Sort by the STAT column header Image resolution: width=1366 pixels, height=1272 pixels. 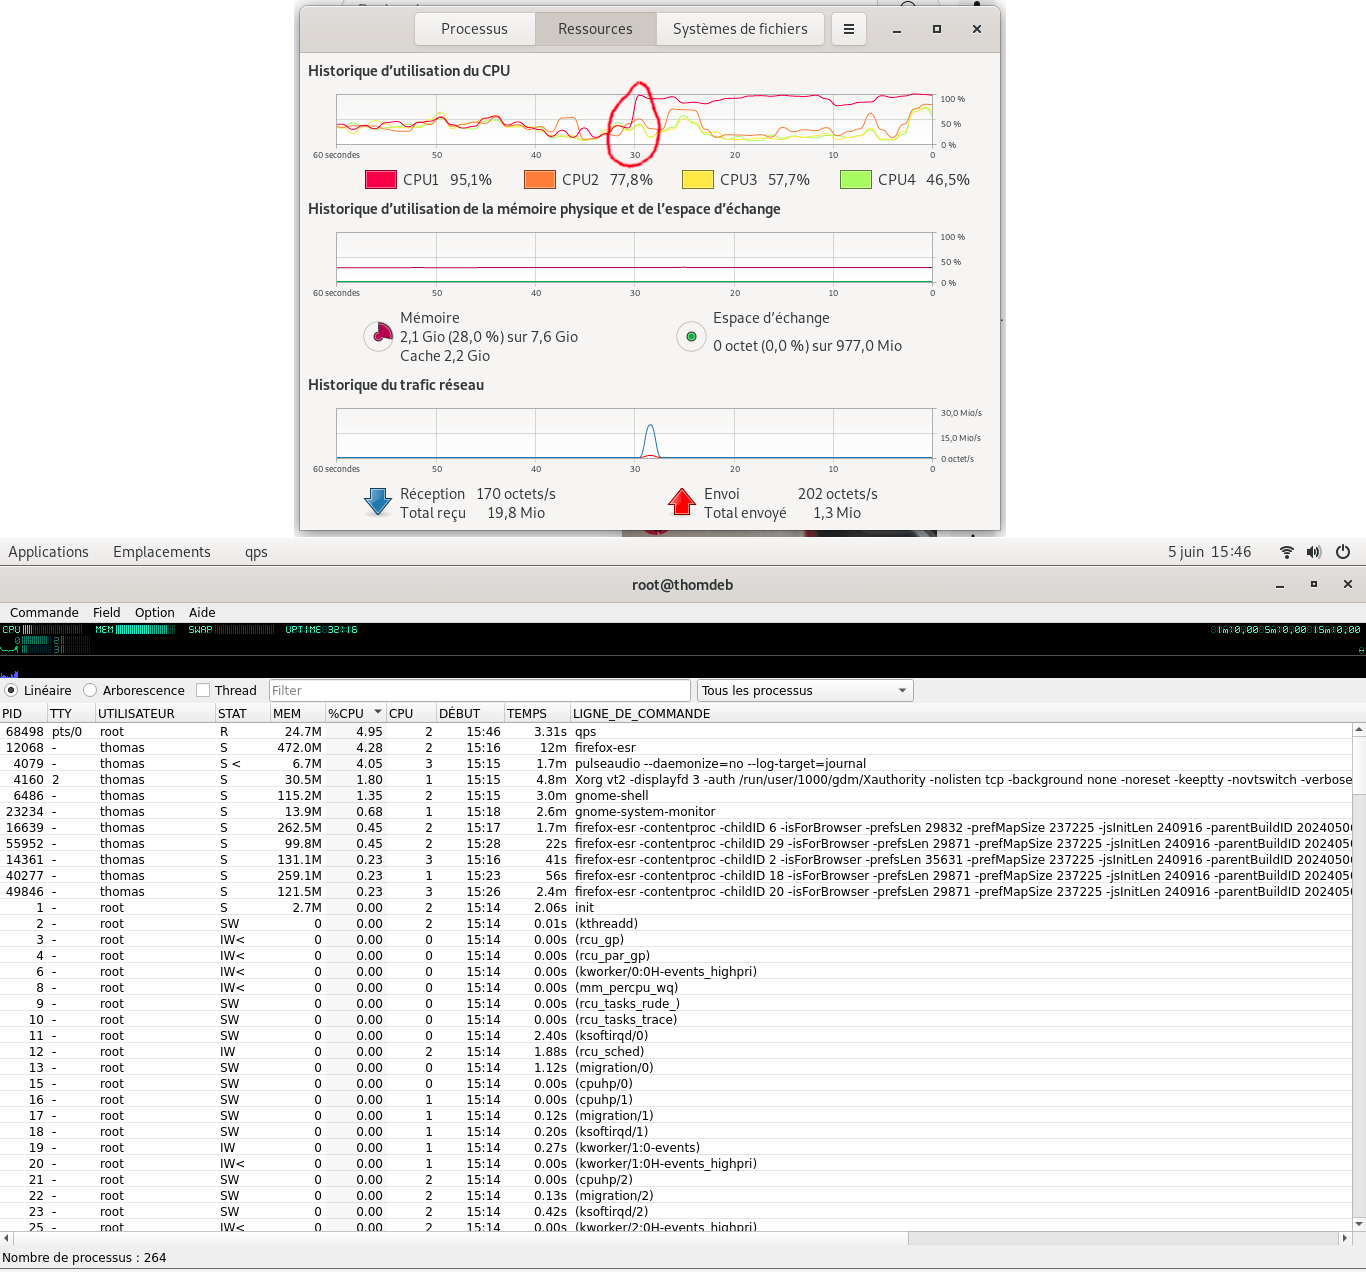tap(243, 714)
